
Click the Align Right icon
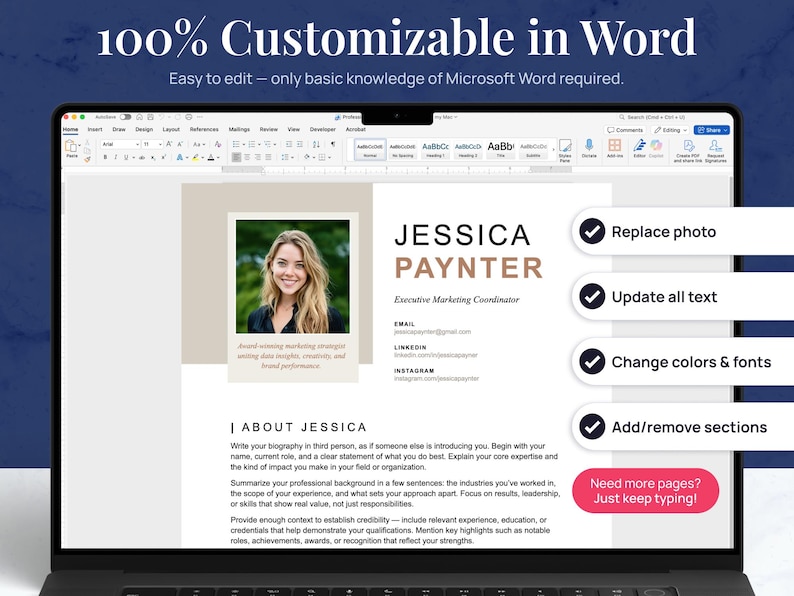(258, 157)
